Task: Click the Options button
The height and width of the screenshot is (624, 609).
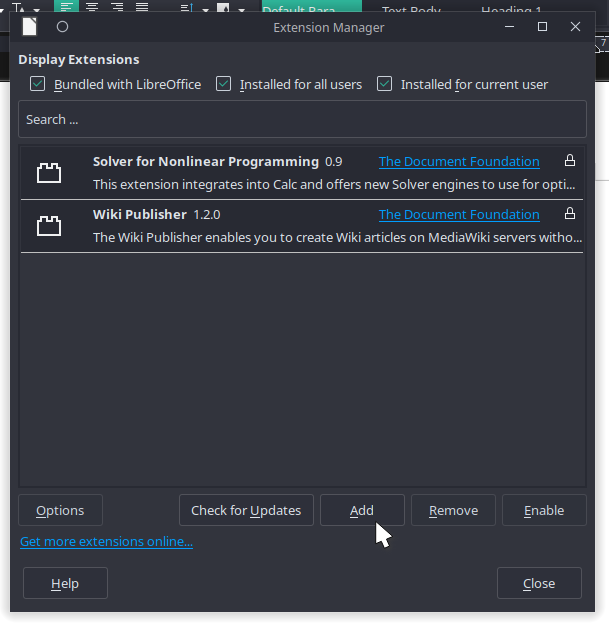Action: click(60, 510)
